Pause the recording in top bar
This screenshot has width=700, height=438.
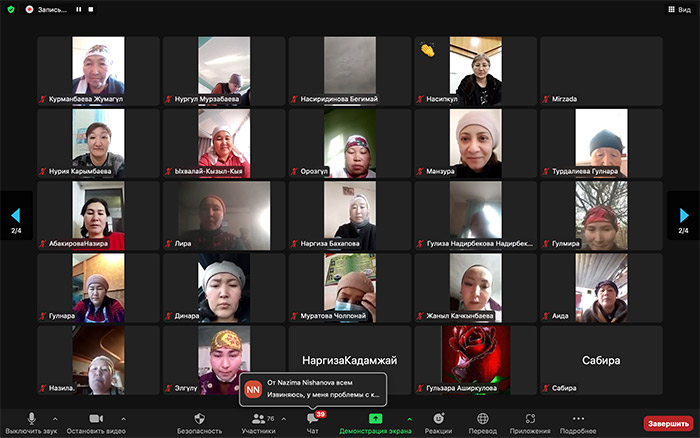coord(78,9)
